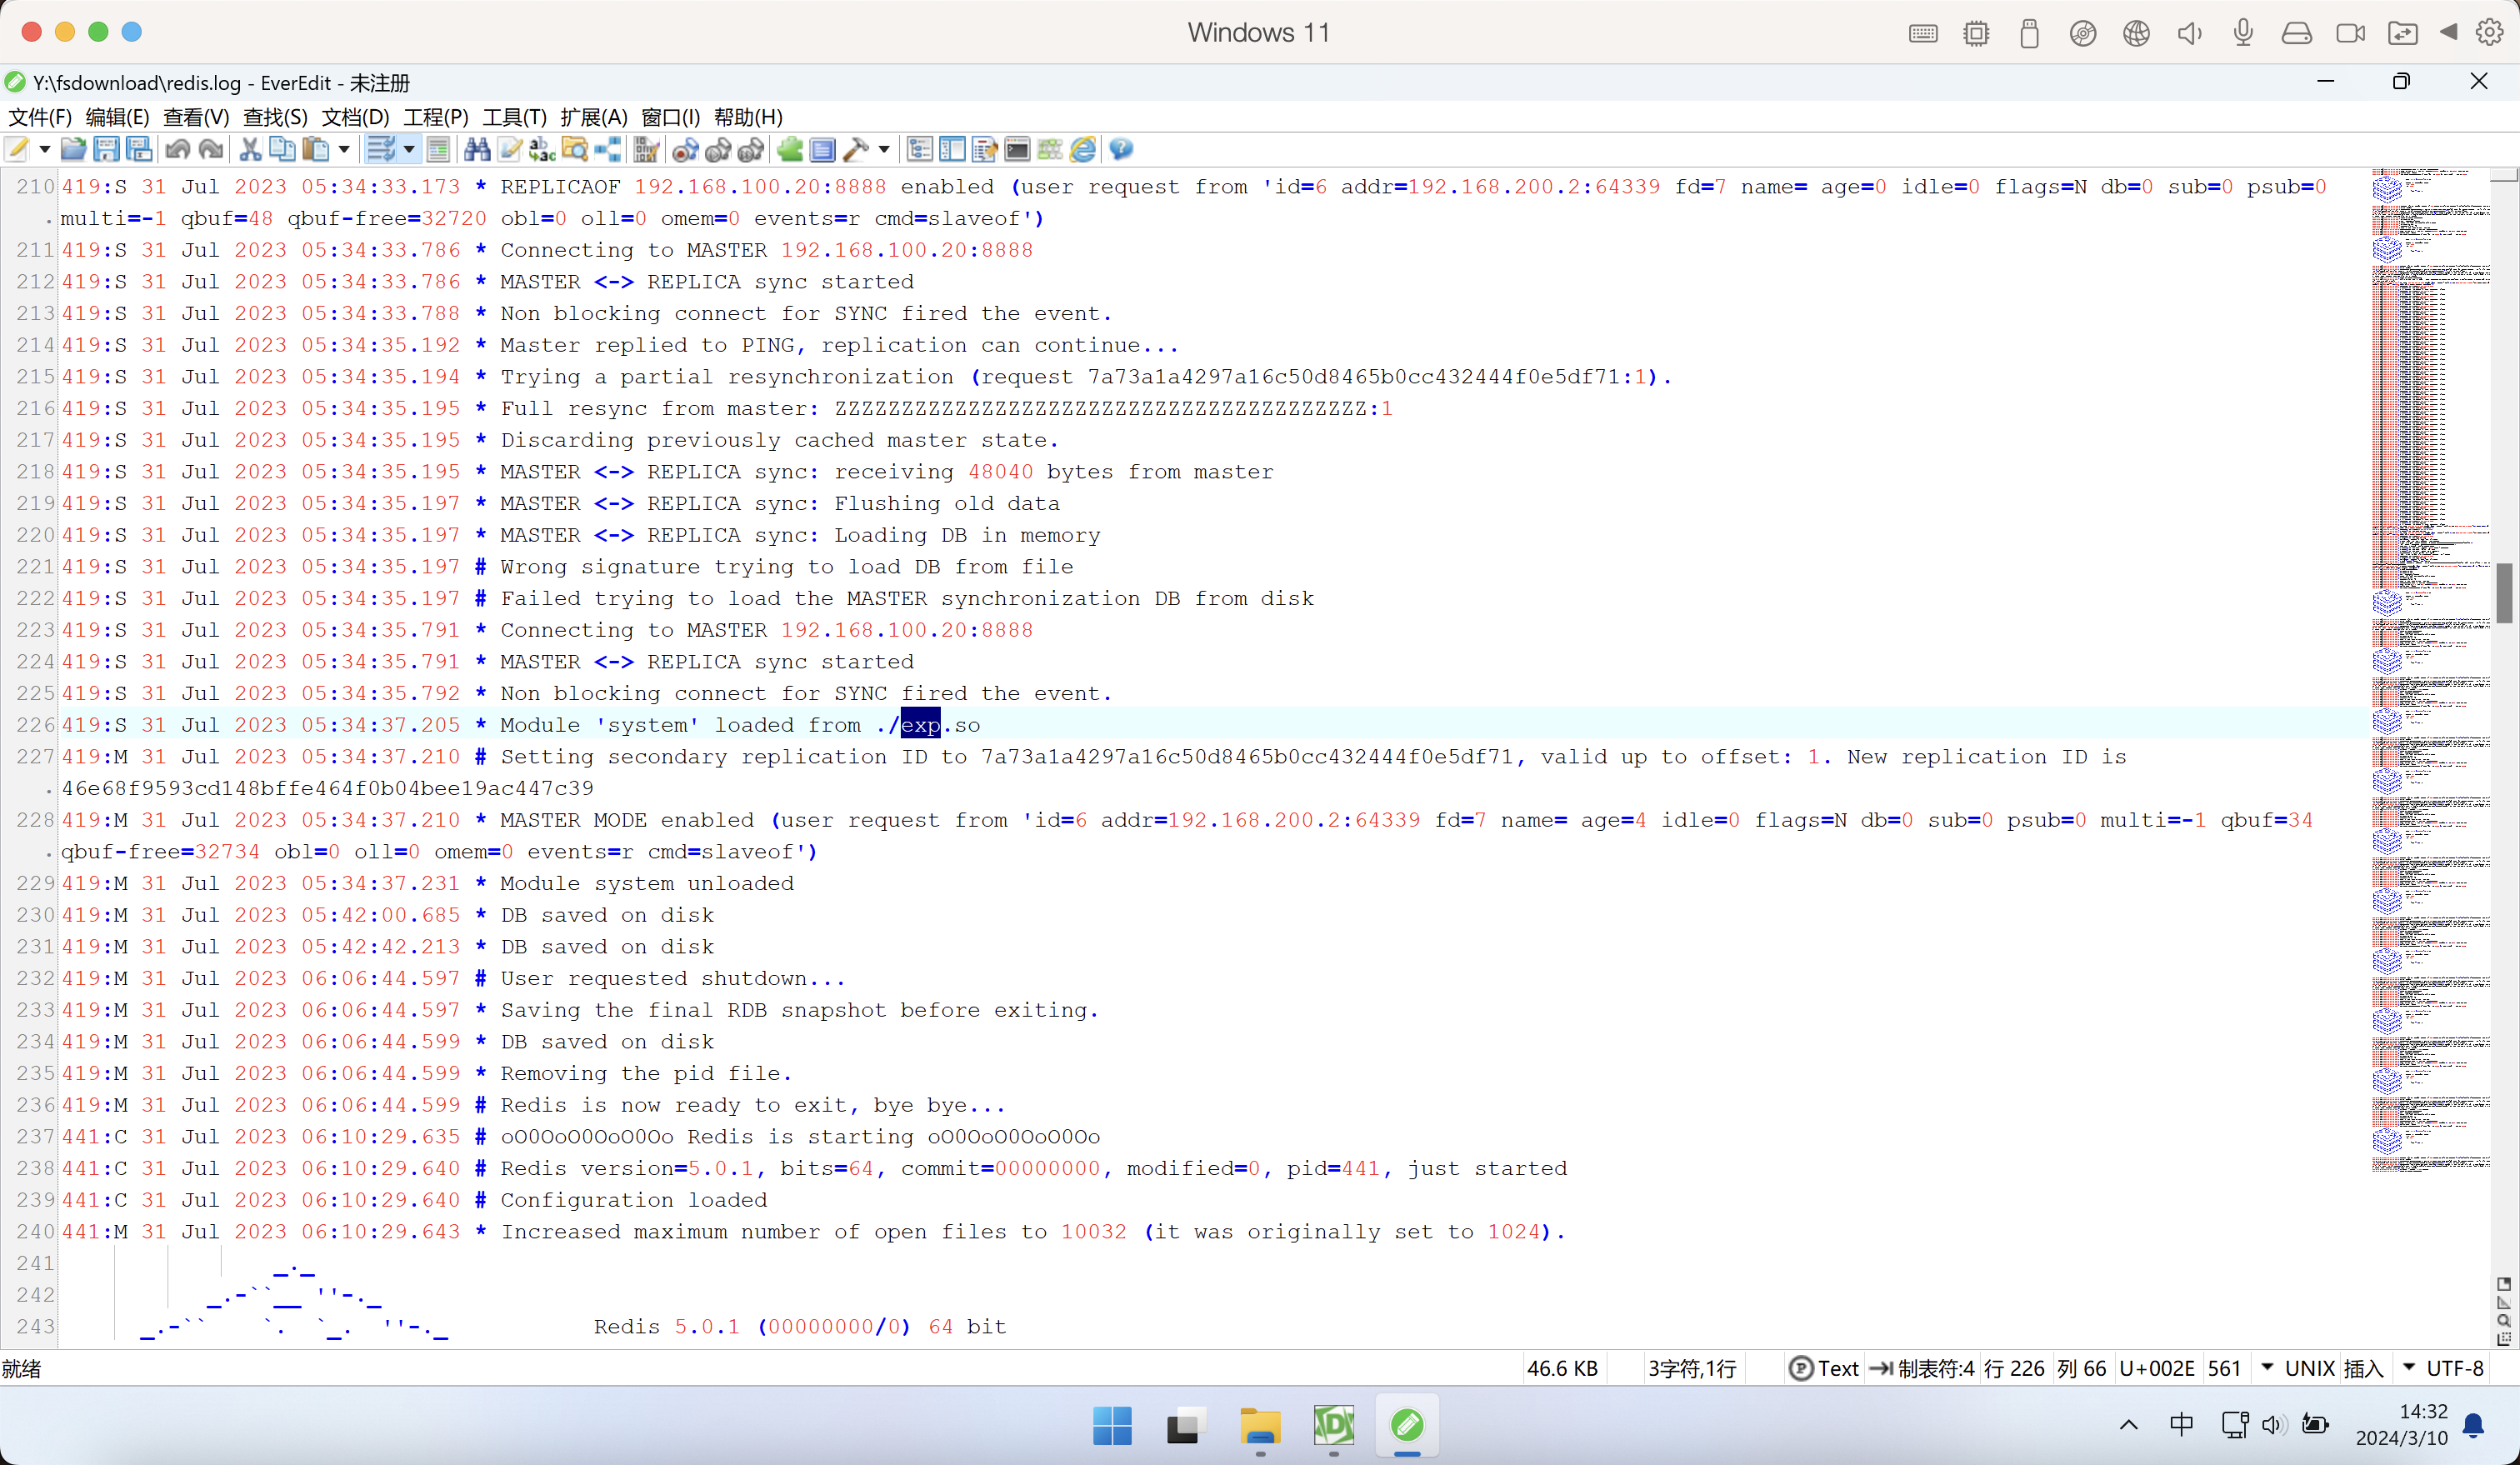Image resolution: width=2520 pixels, height=1465 pixels.
Task: Click the 制表符:4 tab setting in status bar
Action: (x=1923, y=1368)
